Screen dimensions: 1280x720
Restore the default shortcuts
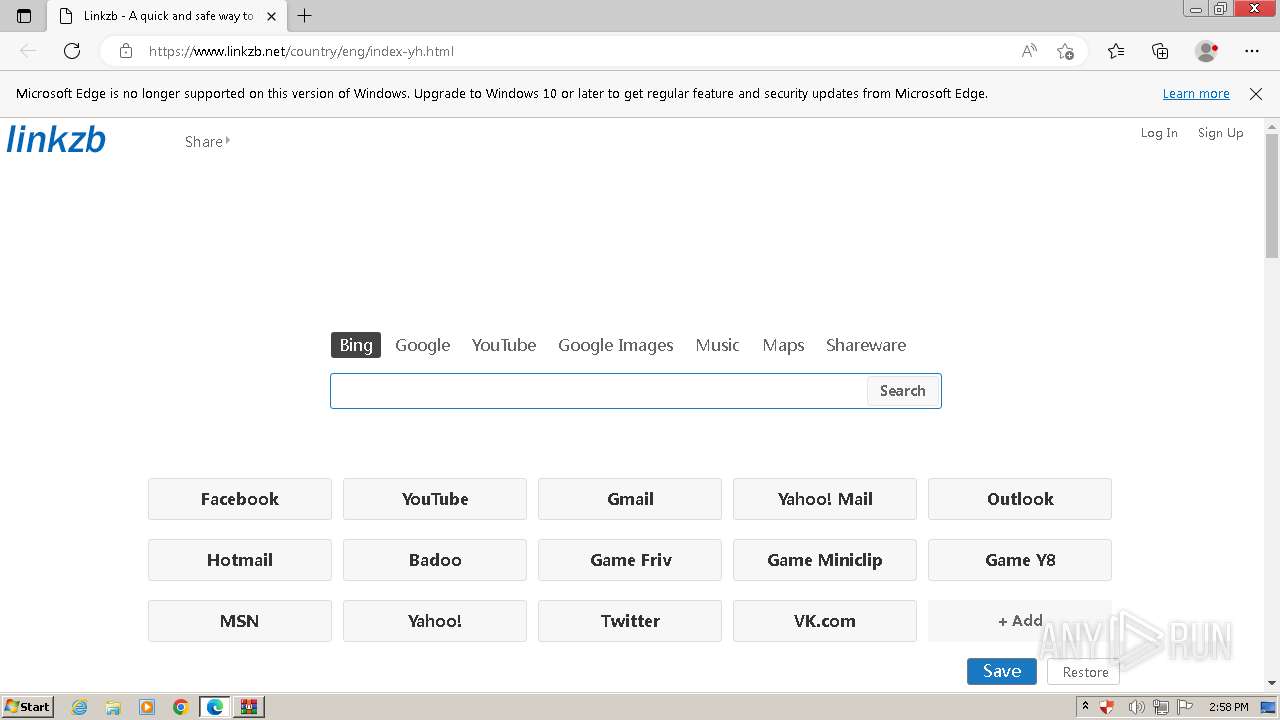(x=1085, y=672)
